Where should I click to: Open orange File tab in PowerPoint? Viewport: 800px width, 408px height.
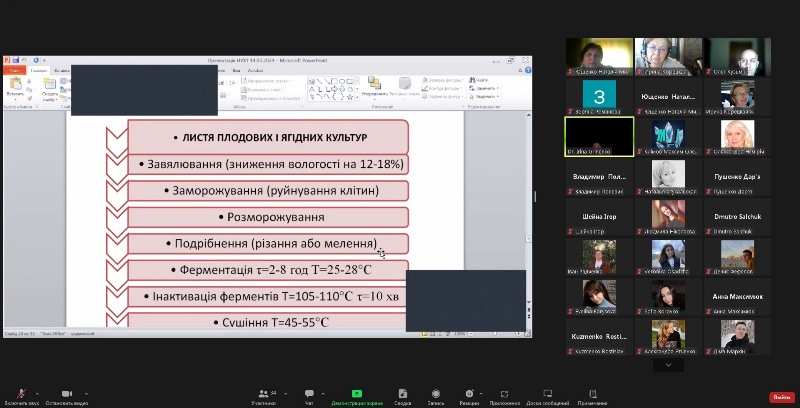tap(14, 70)
